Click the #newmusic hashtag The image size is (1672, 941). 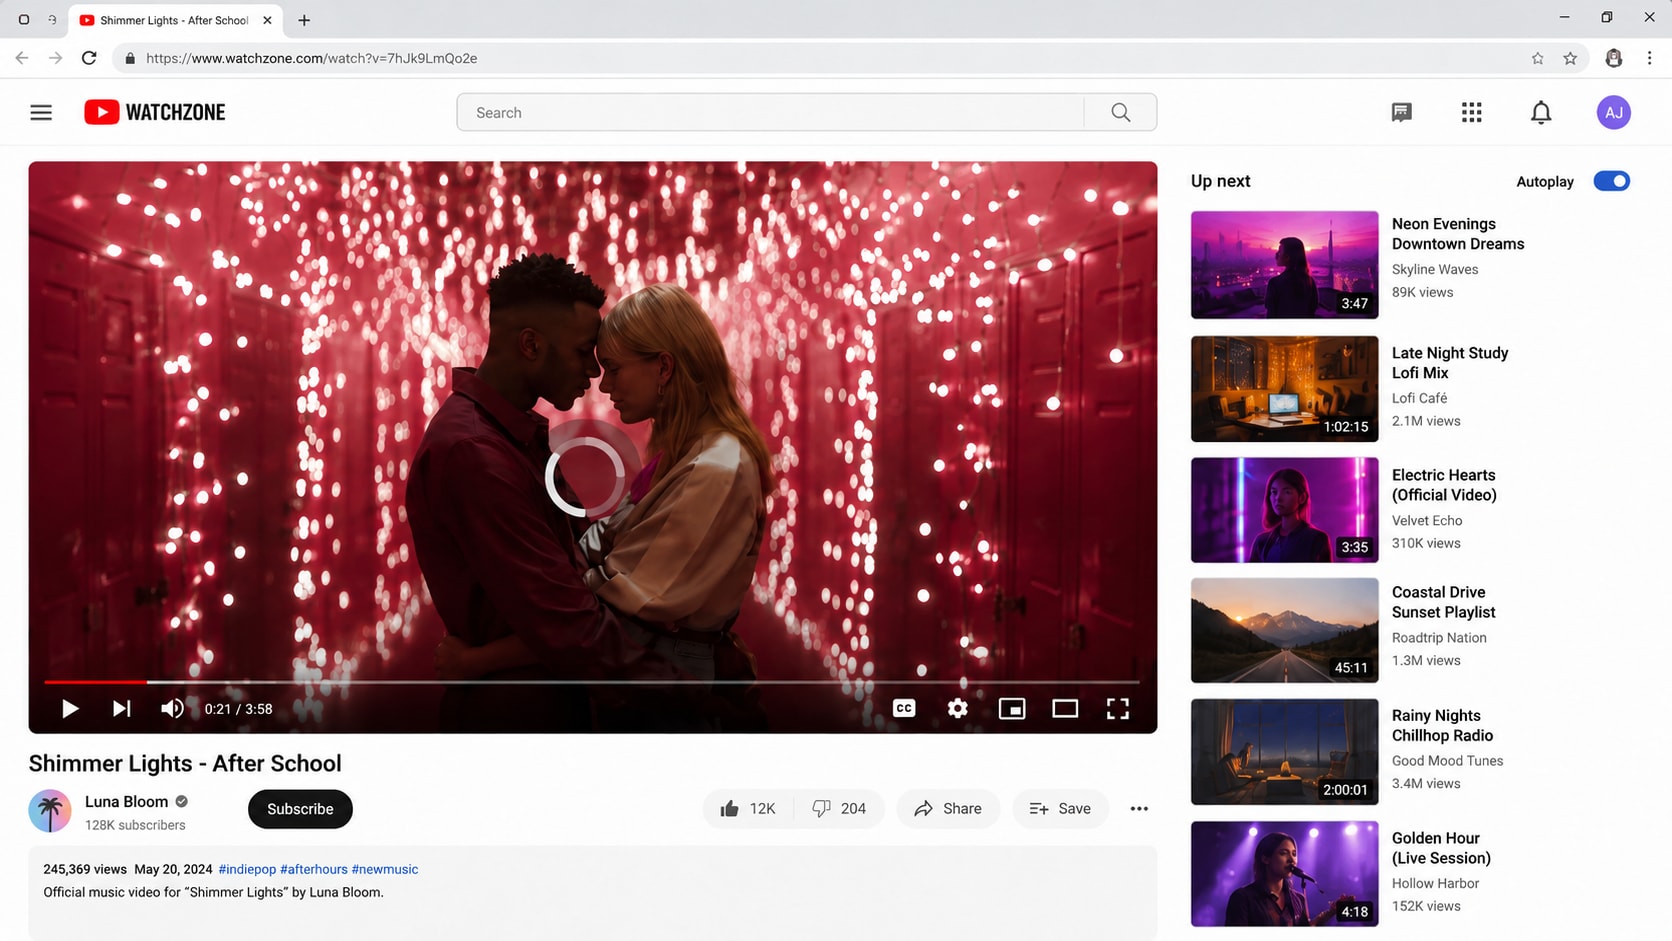[385, 869]
